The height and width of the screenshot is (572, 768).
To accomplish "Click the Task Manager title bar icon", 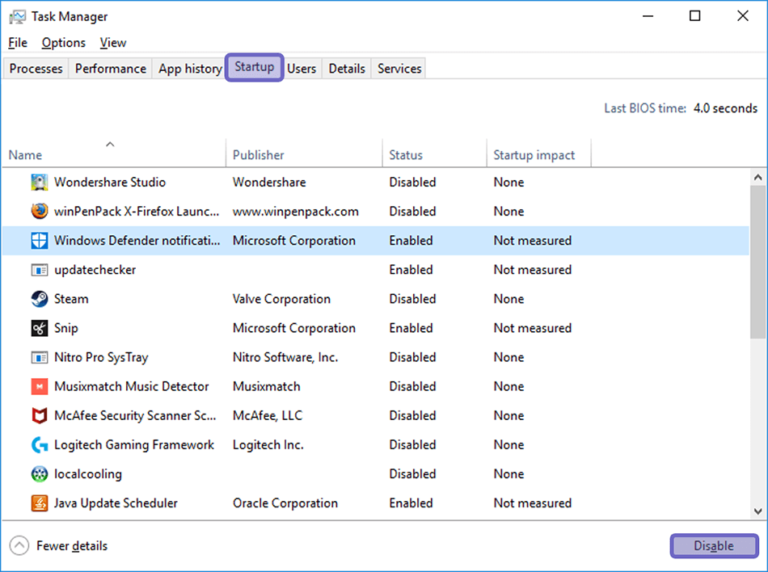I will coord(17,17).
